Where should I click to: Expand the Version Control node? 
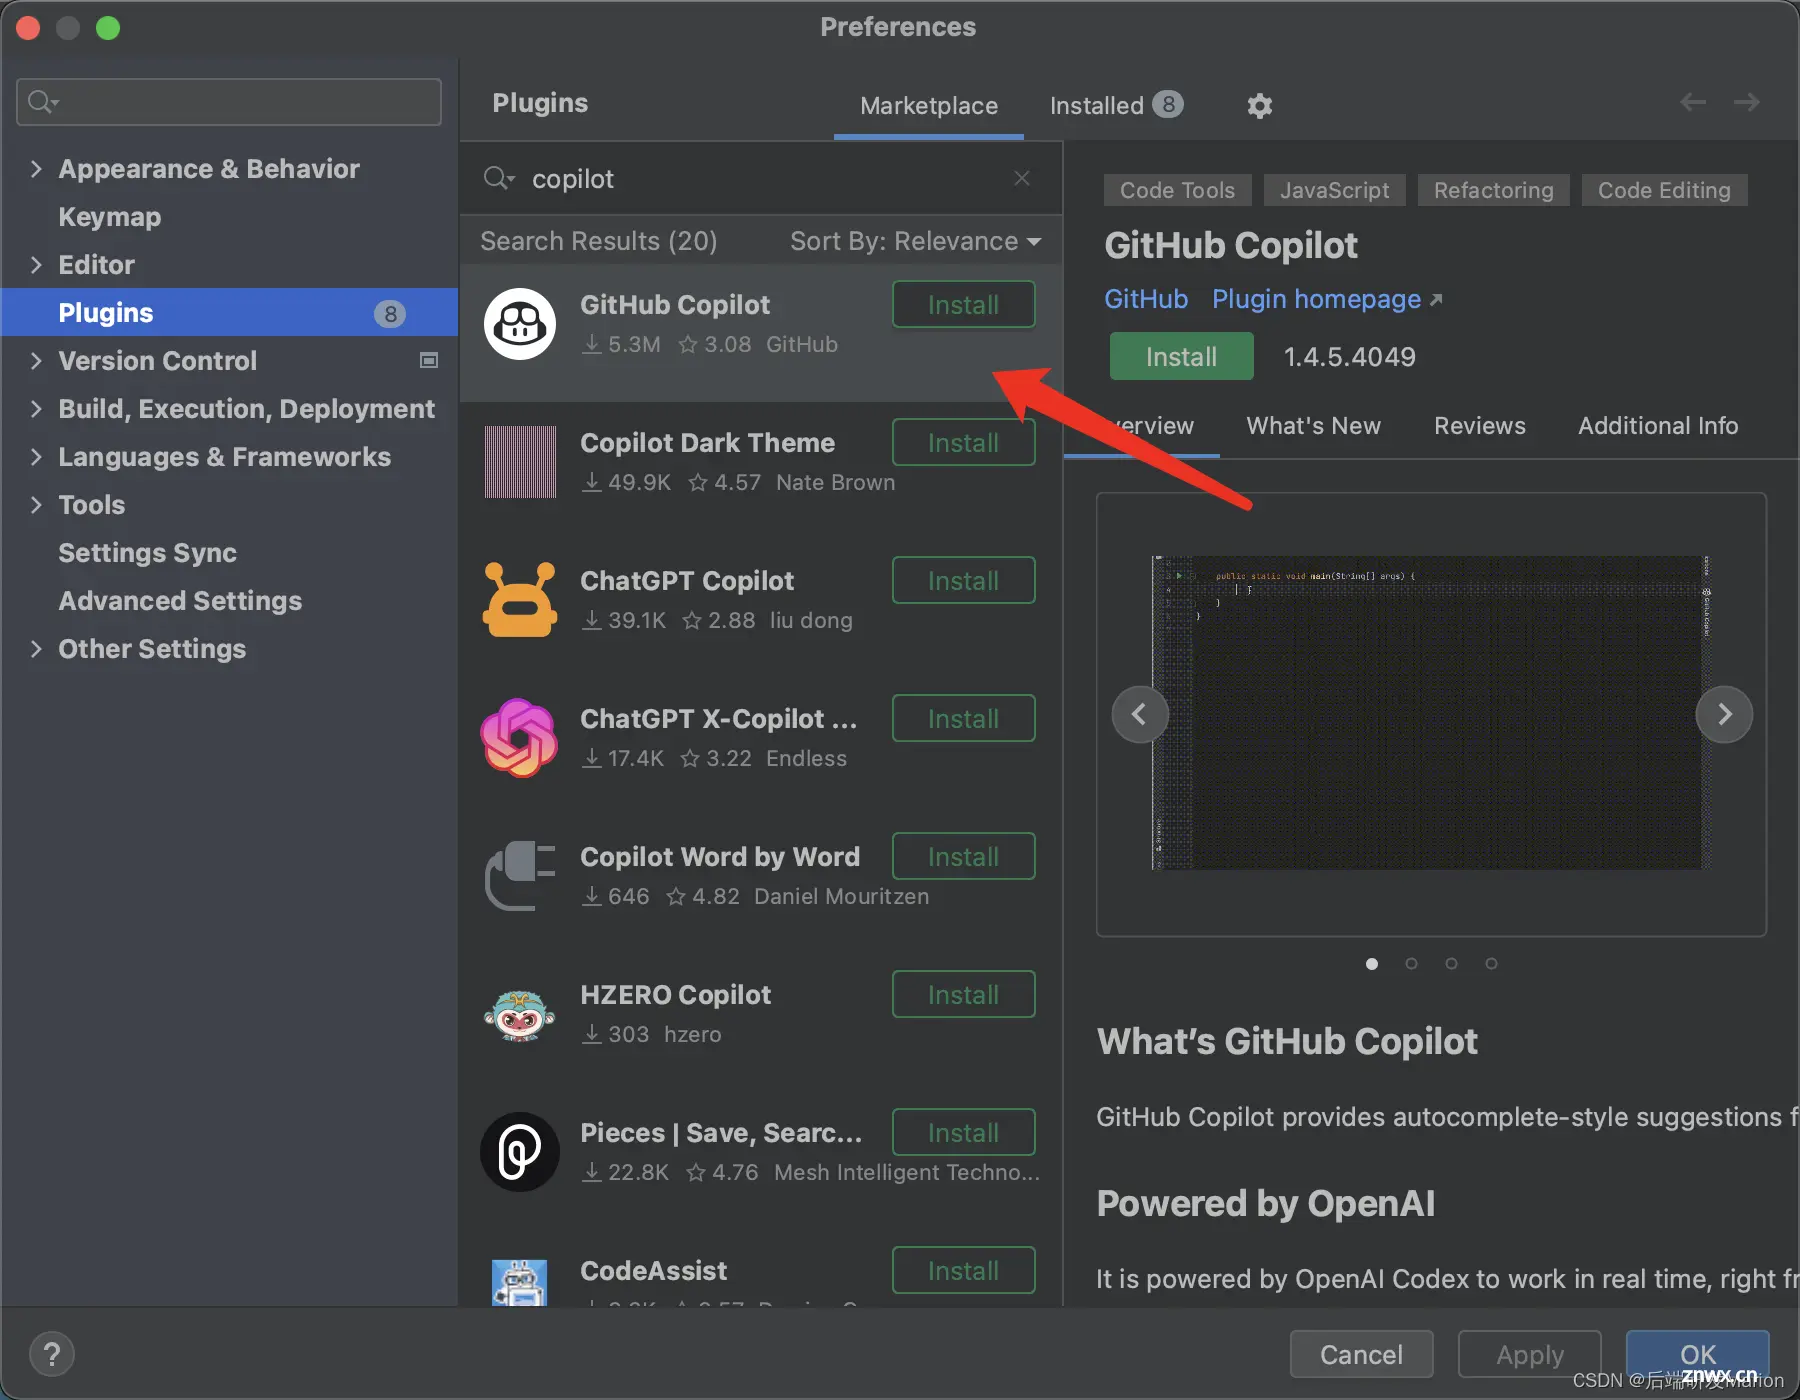tap(36, 360)
